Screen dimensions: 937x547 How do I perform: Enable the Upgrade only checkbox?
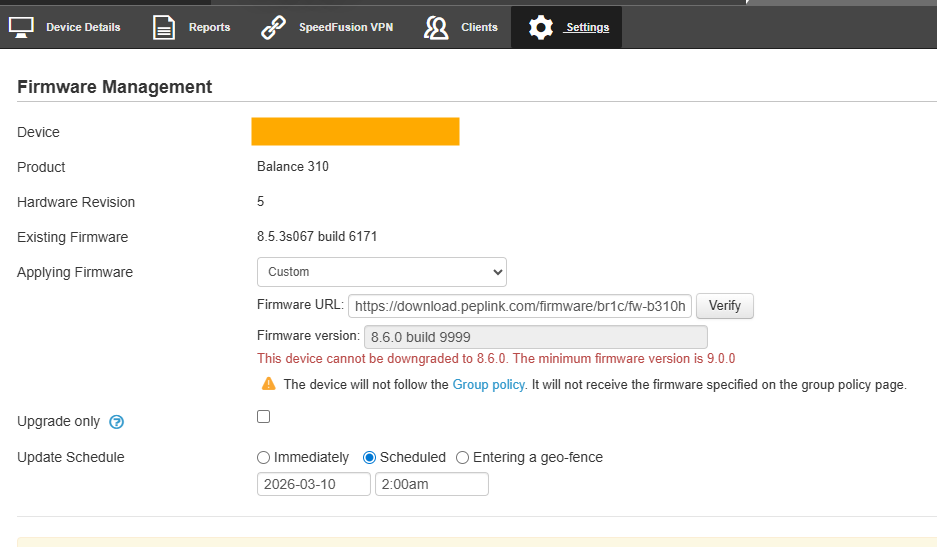(264, 417)
